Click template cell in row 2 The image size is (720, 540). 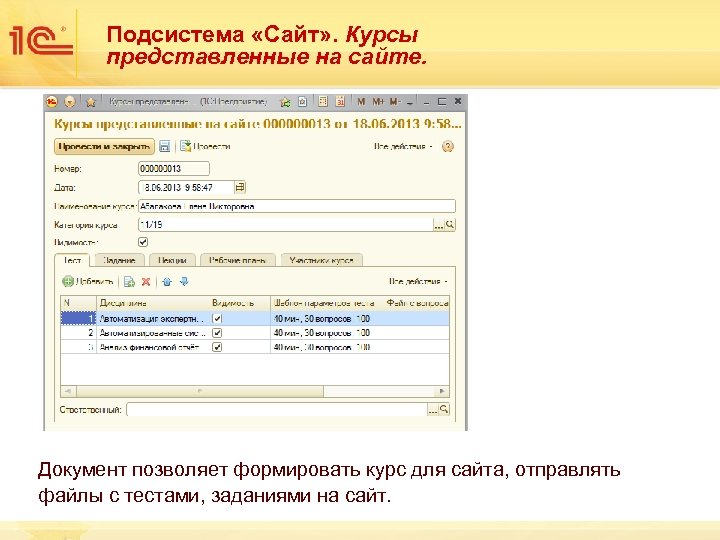(x=327, y=333)
